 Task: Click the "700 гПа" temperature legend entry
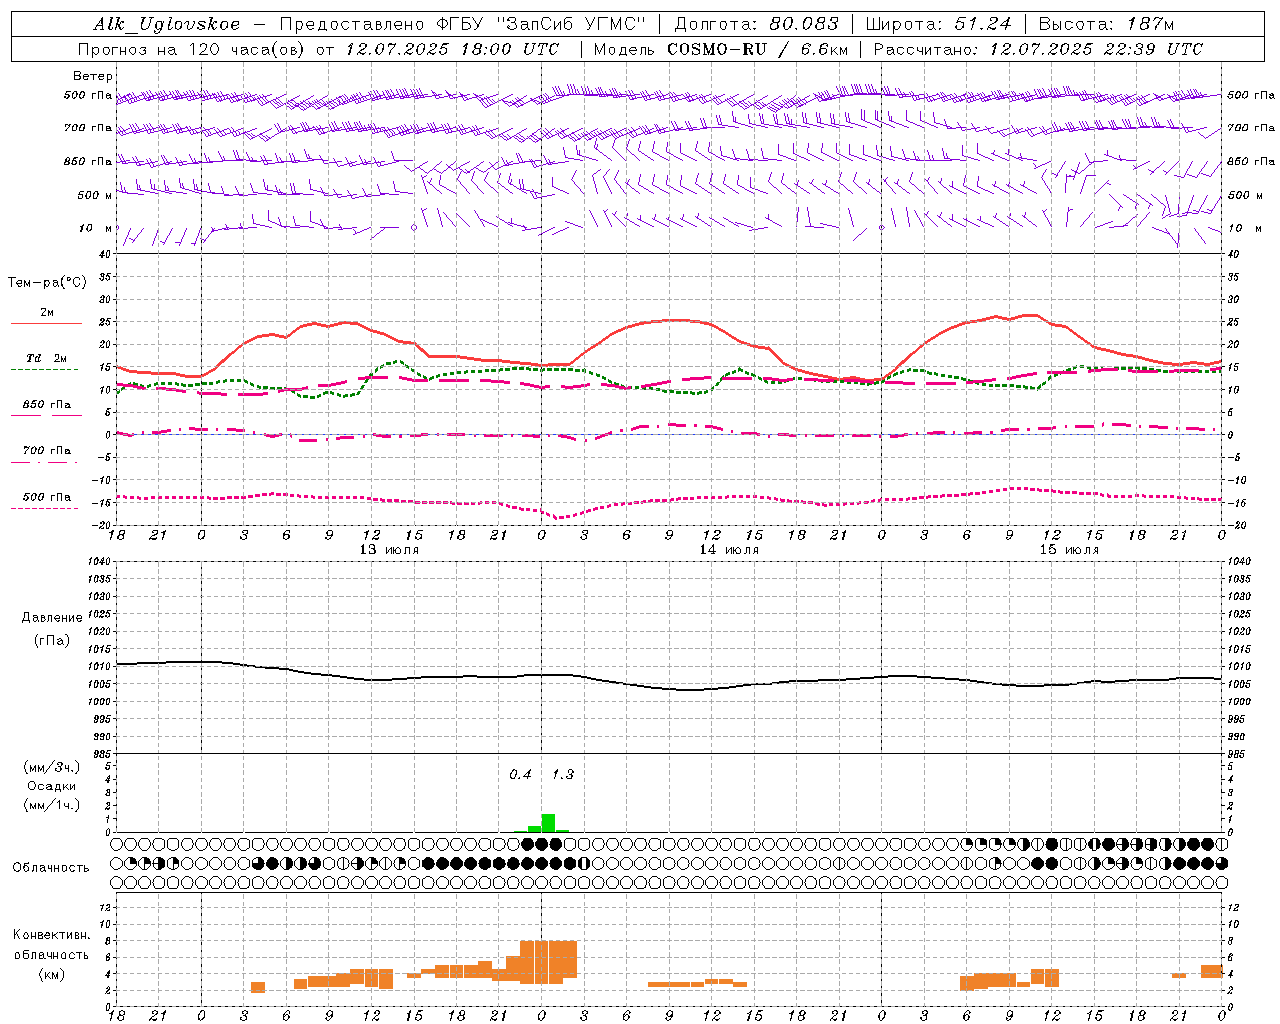[x=47, y=451]
